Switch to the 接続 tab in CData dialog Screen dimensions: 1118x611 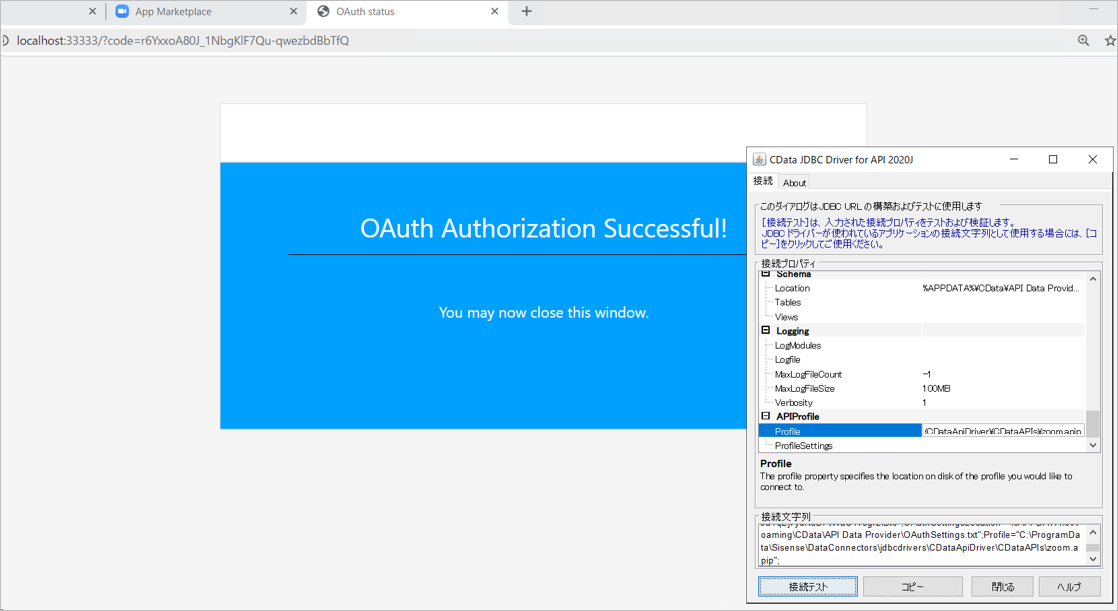(x=763, y=181)
